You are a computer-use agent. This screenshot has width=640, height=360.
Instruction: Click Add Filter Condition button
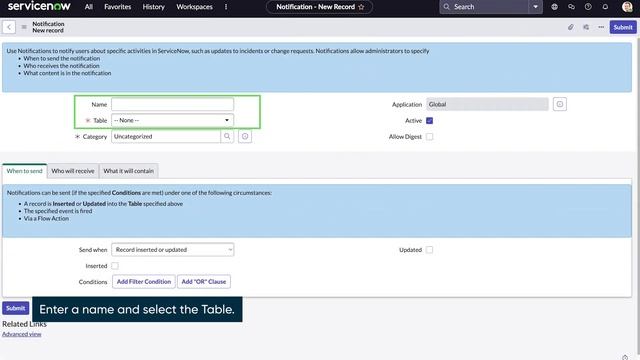click(144, 282)
